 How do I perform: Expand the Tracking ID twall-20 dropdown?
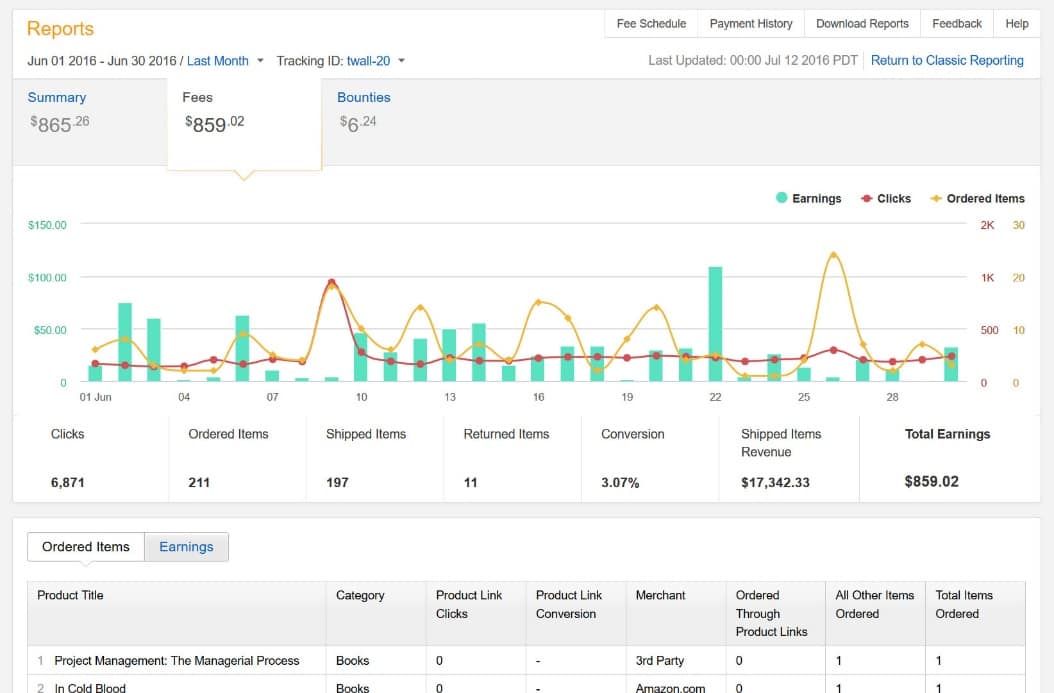[x=375, y=61]
